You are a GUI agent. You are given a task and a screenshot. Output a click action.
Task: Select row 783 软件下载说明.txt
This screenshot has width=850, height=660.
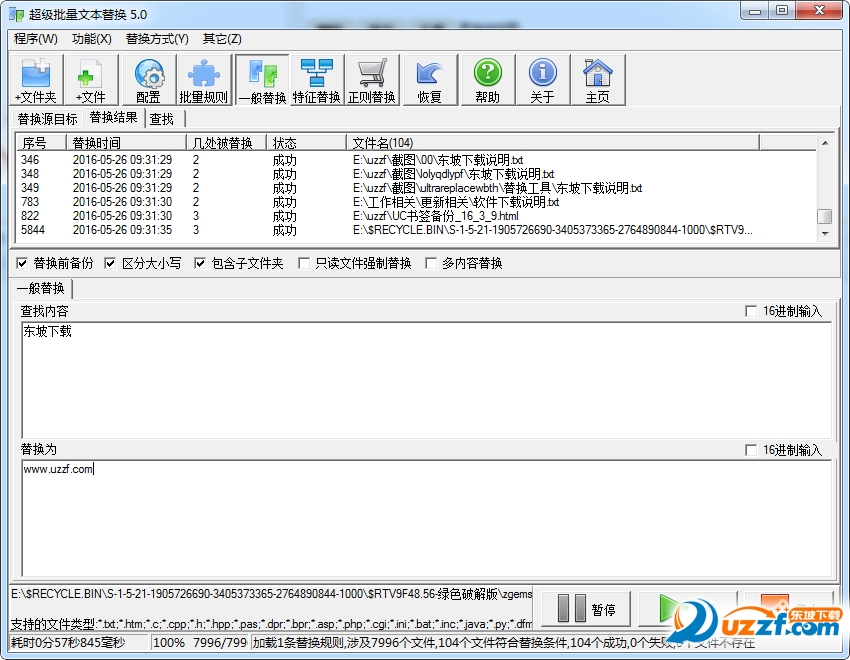click(416, 202)
